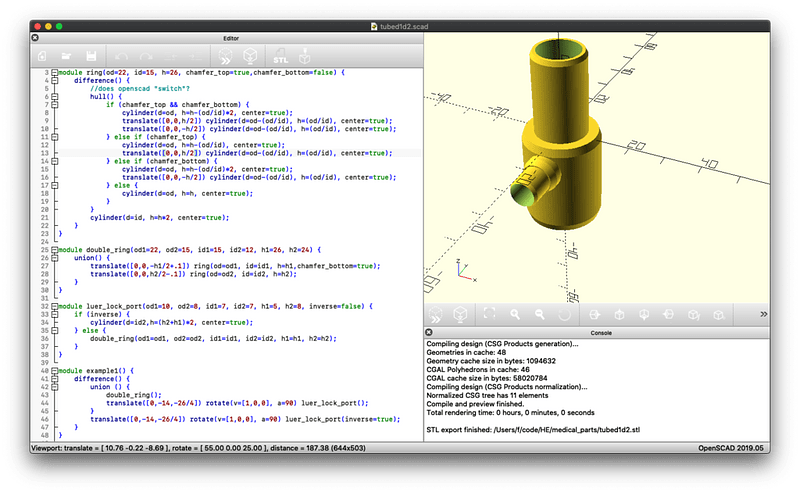
Task: Click 'Total rendering time' console line
Action: coord(510,412)
